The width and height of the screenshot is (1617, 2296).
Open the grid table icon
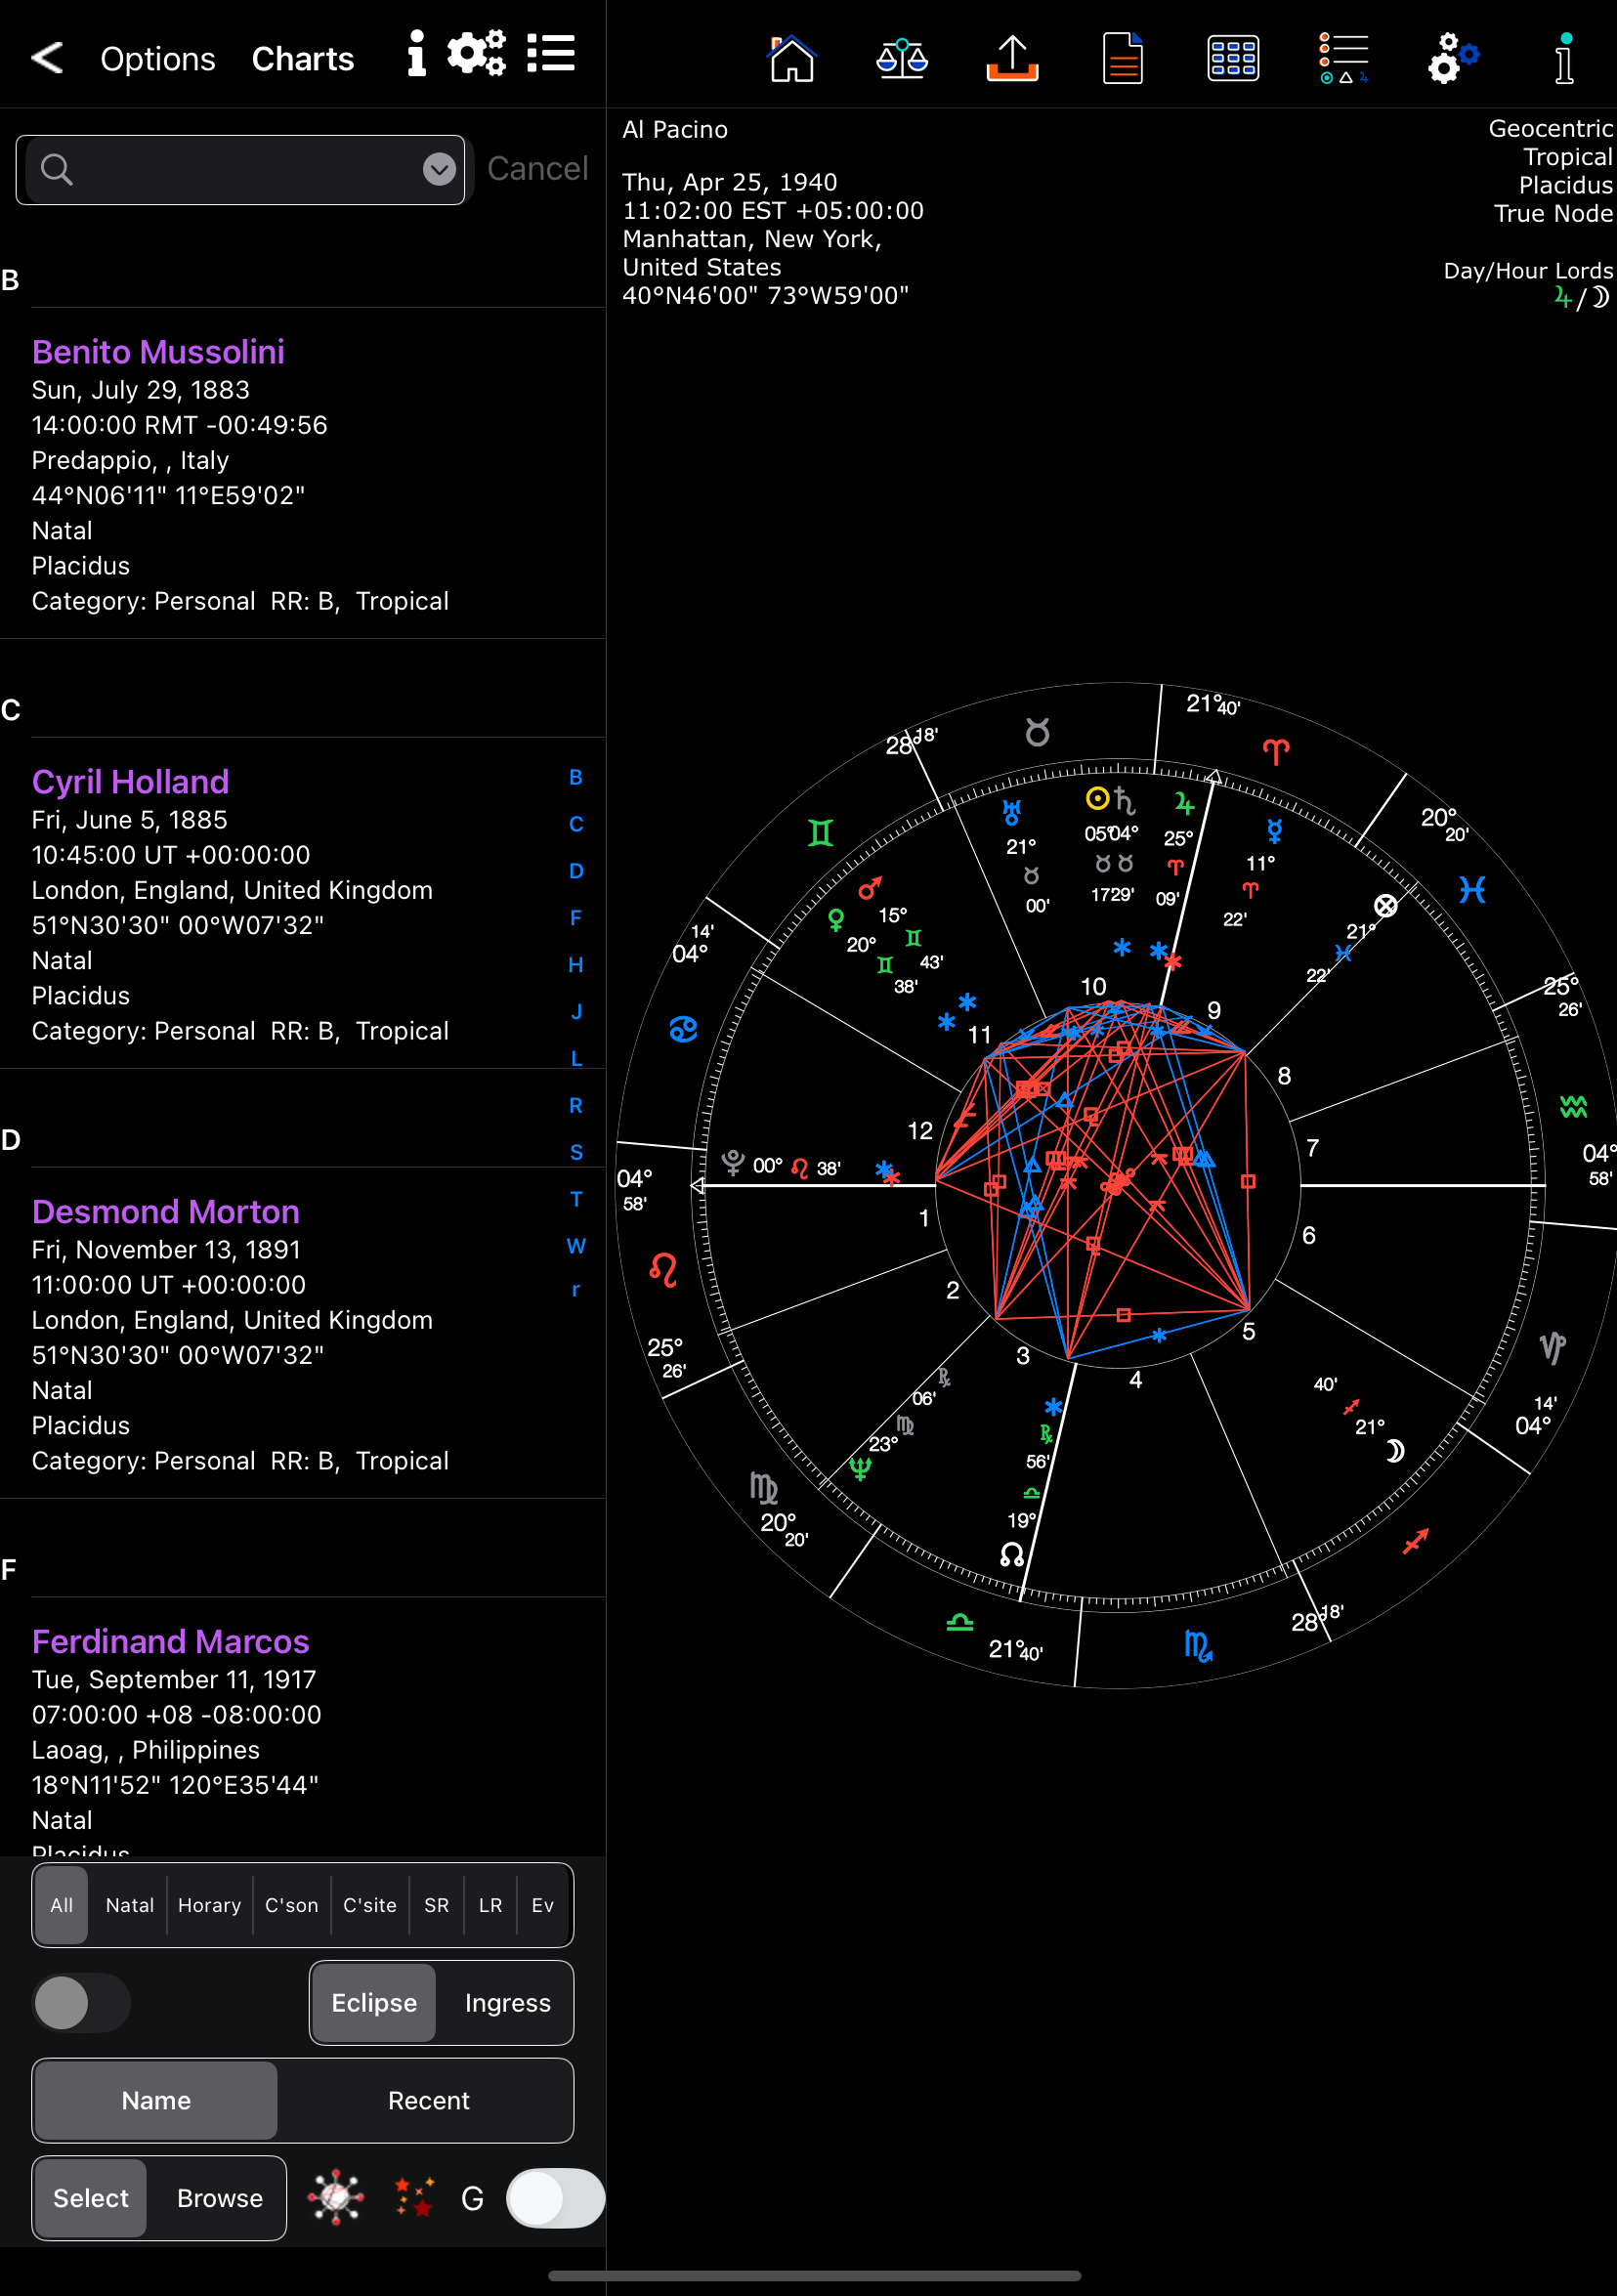[1232, 58]
